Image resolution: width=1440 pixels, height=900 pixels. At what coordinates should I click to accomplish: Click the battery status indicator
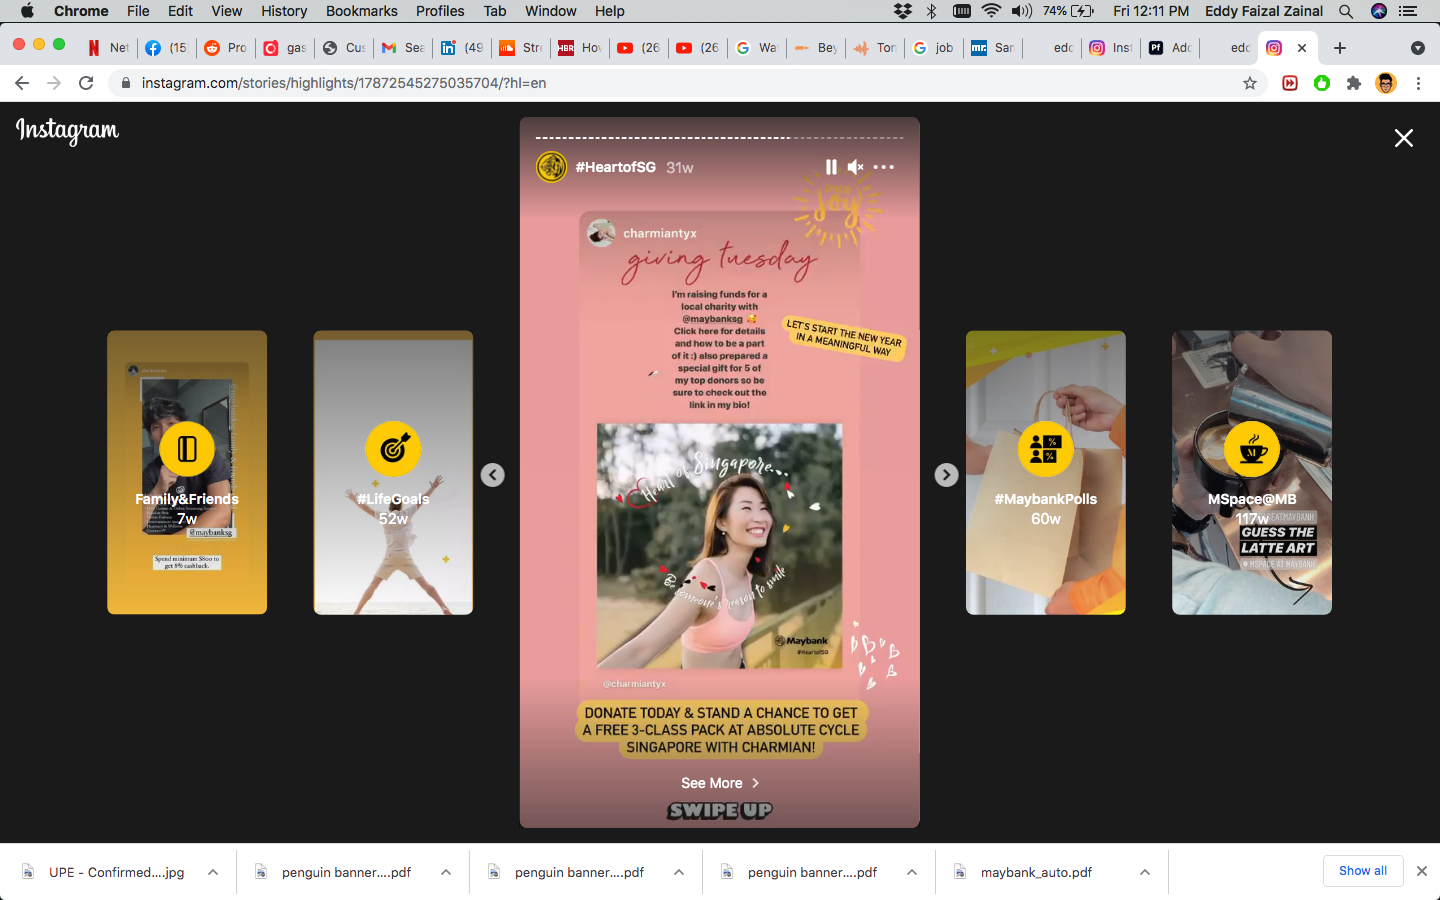pyautogui.click(x=1068, y=11)
